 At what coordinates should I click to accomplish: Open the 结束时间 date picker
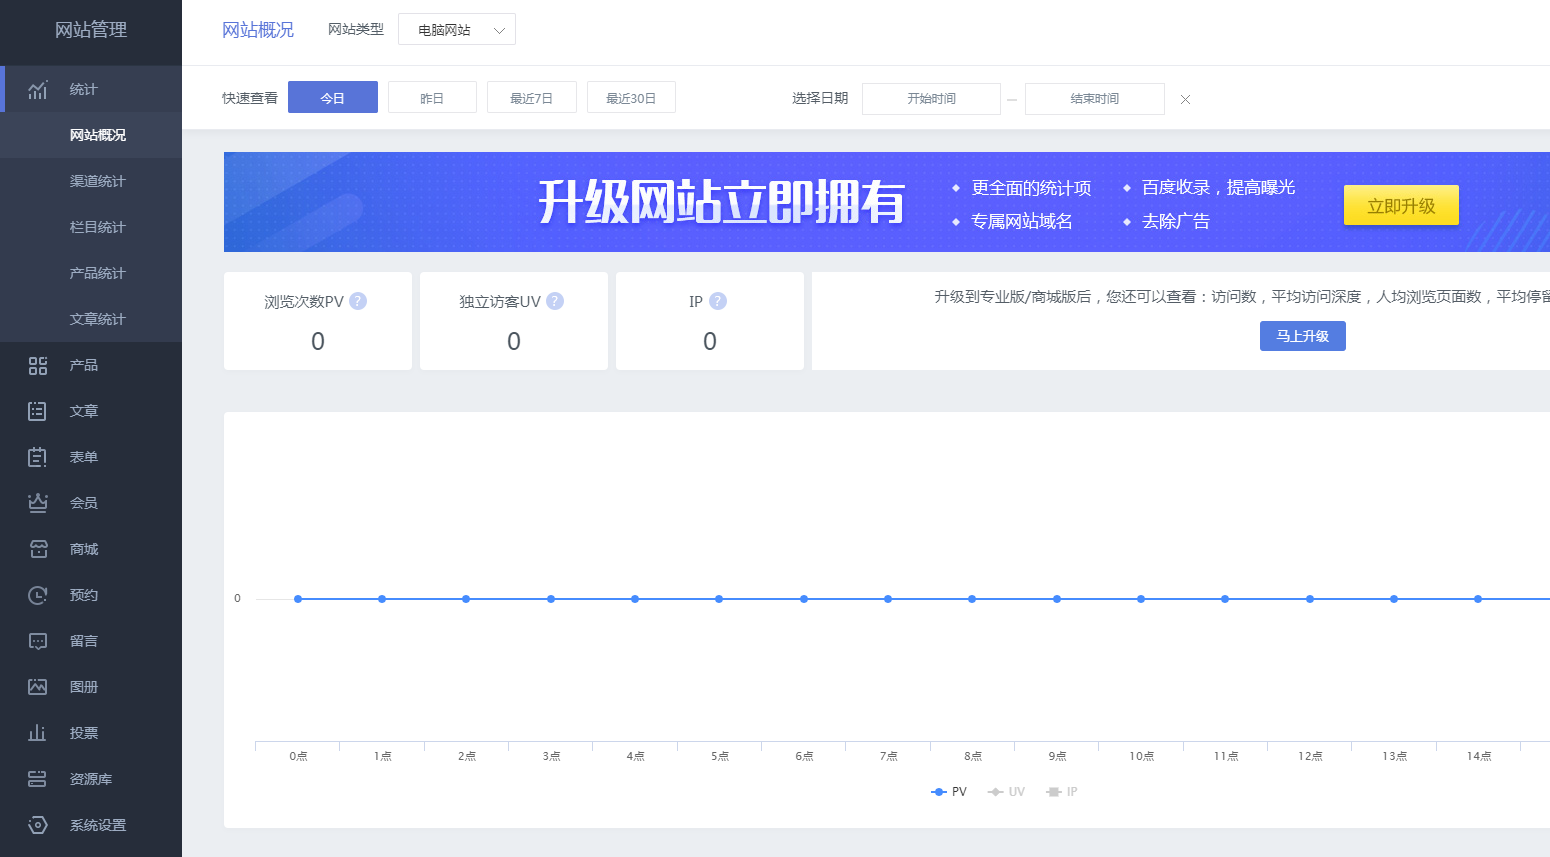(1094, 98)
